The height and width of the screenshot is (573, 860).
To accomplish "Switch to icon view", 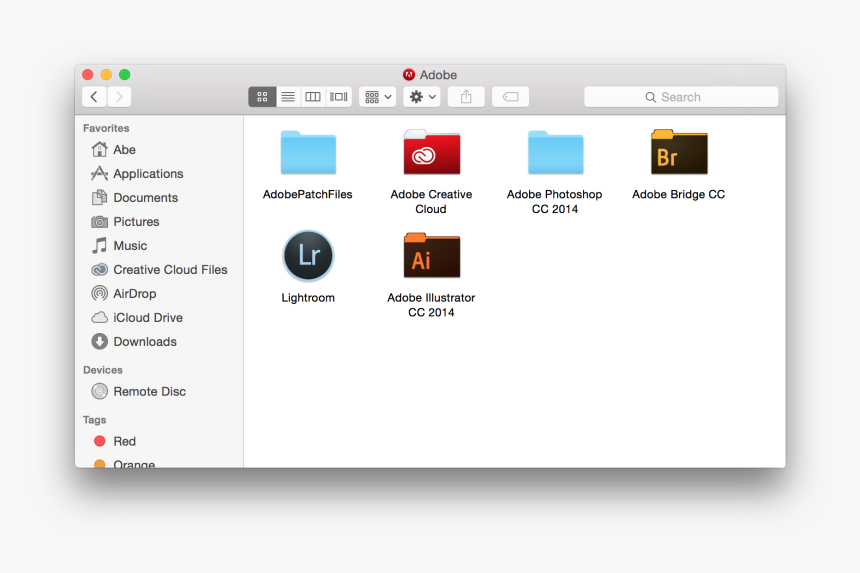I will pos(262,97).
